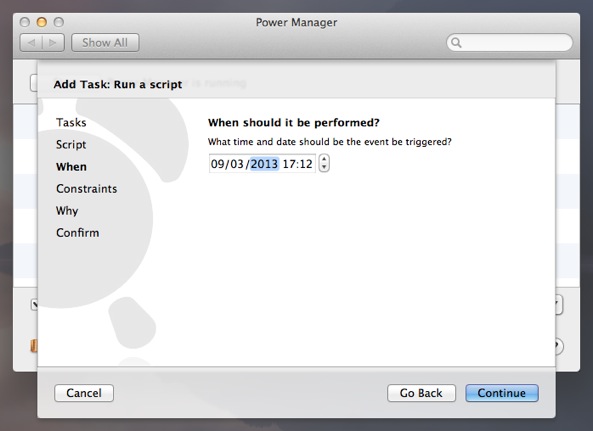This screenshot has width=593, height=431.
Task: Select the Why step in sidebar
Action: [67, 211]
